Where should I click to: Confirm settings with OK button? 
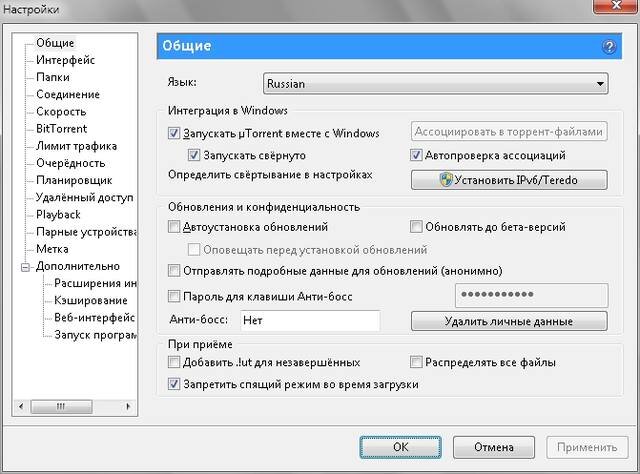click(x=400, y=447)
